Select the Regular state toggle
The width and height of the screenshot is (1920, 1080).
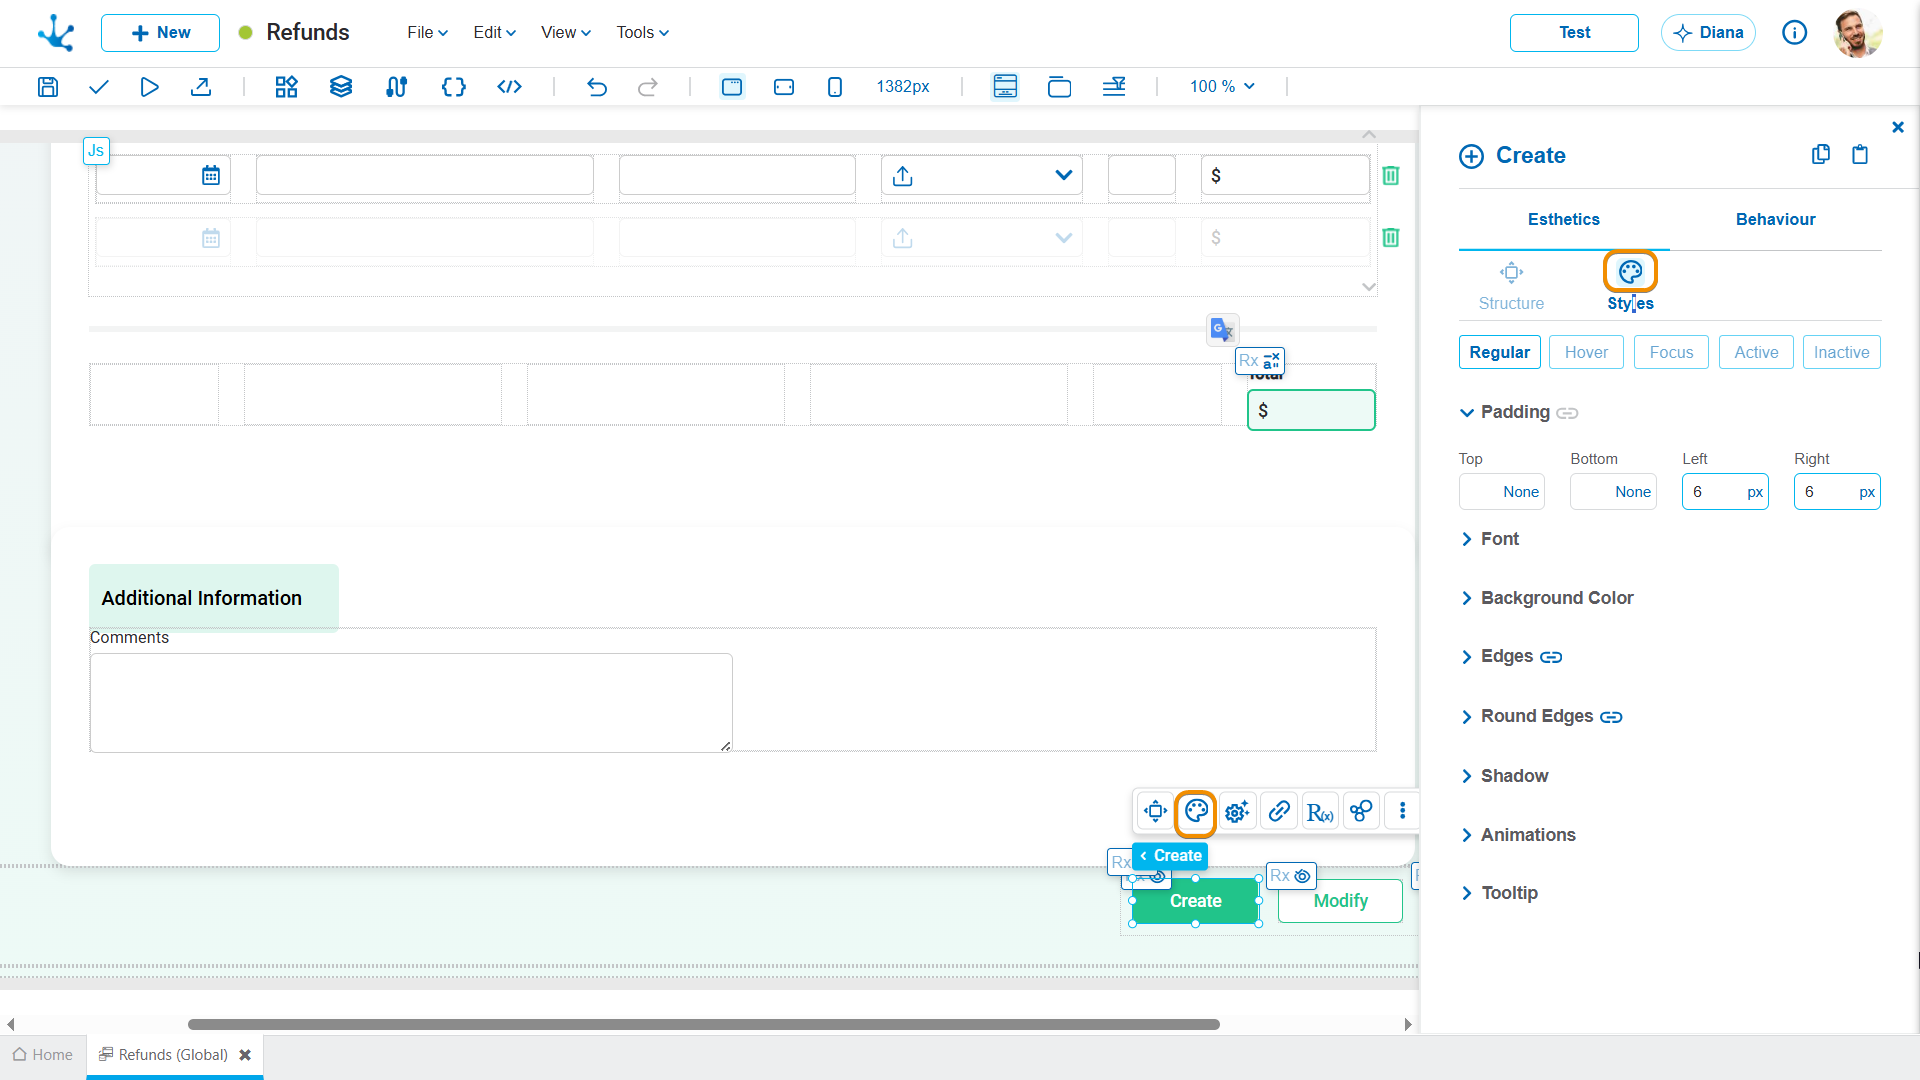pos(1499,352)
